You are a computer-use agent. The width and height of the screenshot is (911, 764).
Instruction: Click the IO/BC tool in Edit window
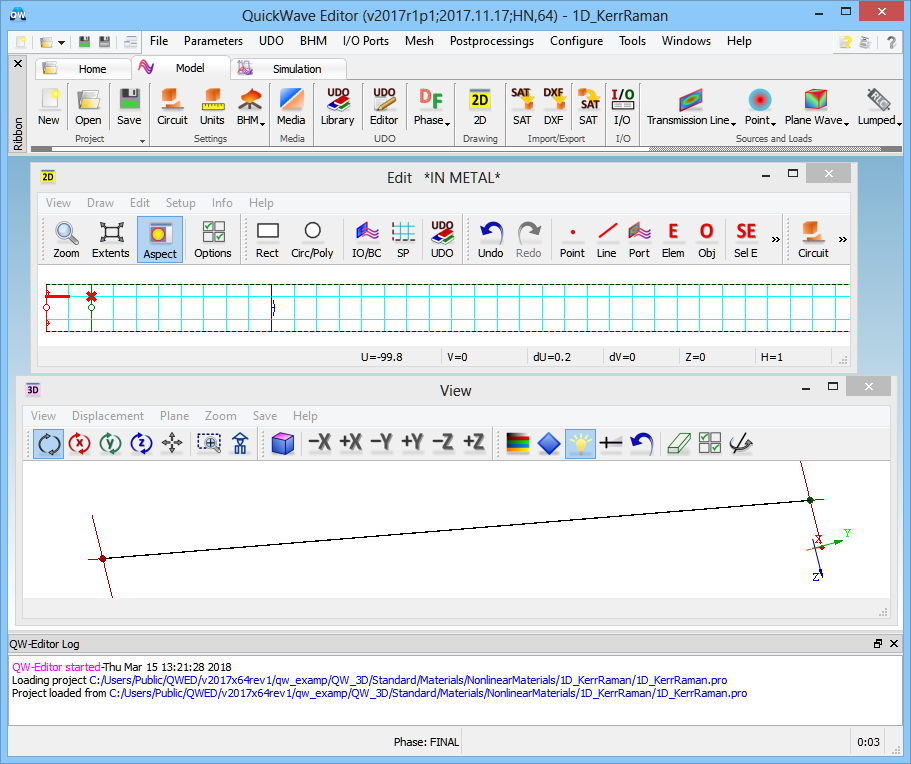pyautogui.click(x=367, y=239)
